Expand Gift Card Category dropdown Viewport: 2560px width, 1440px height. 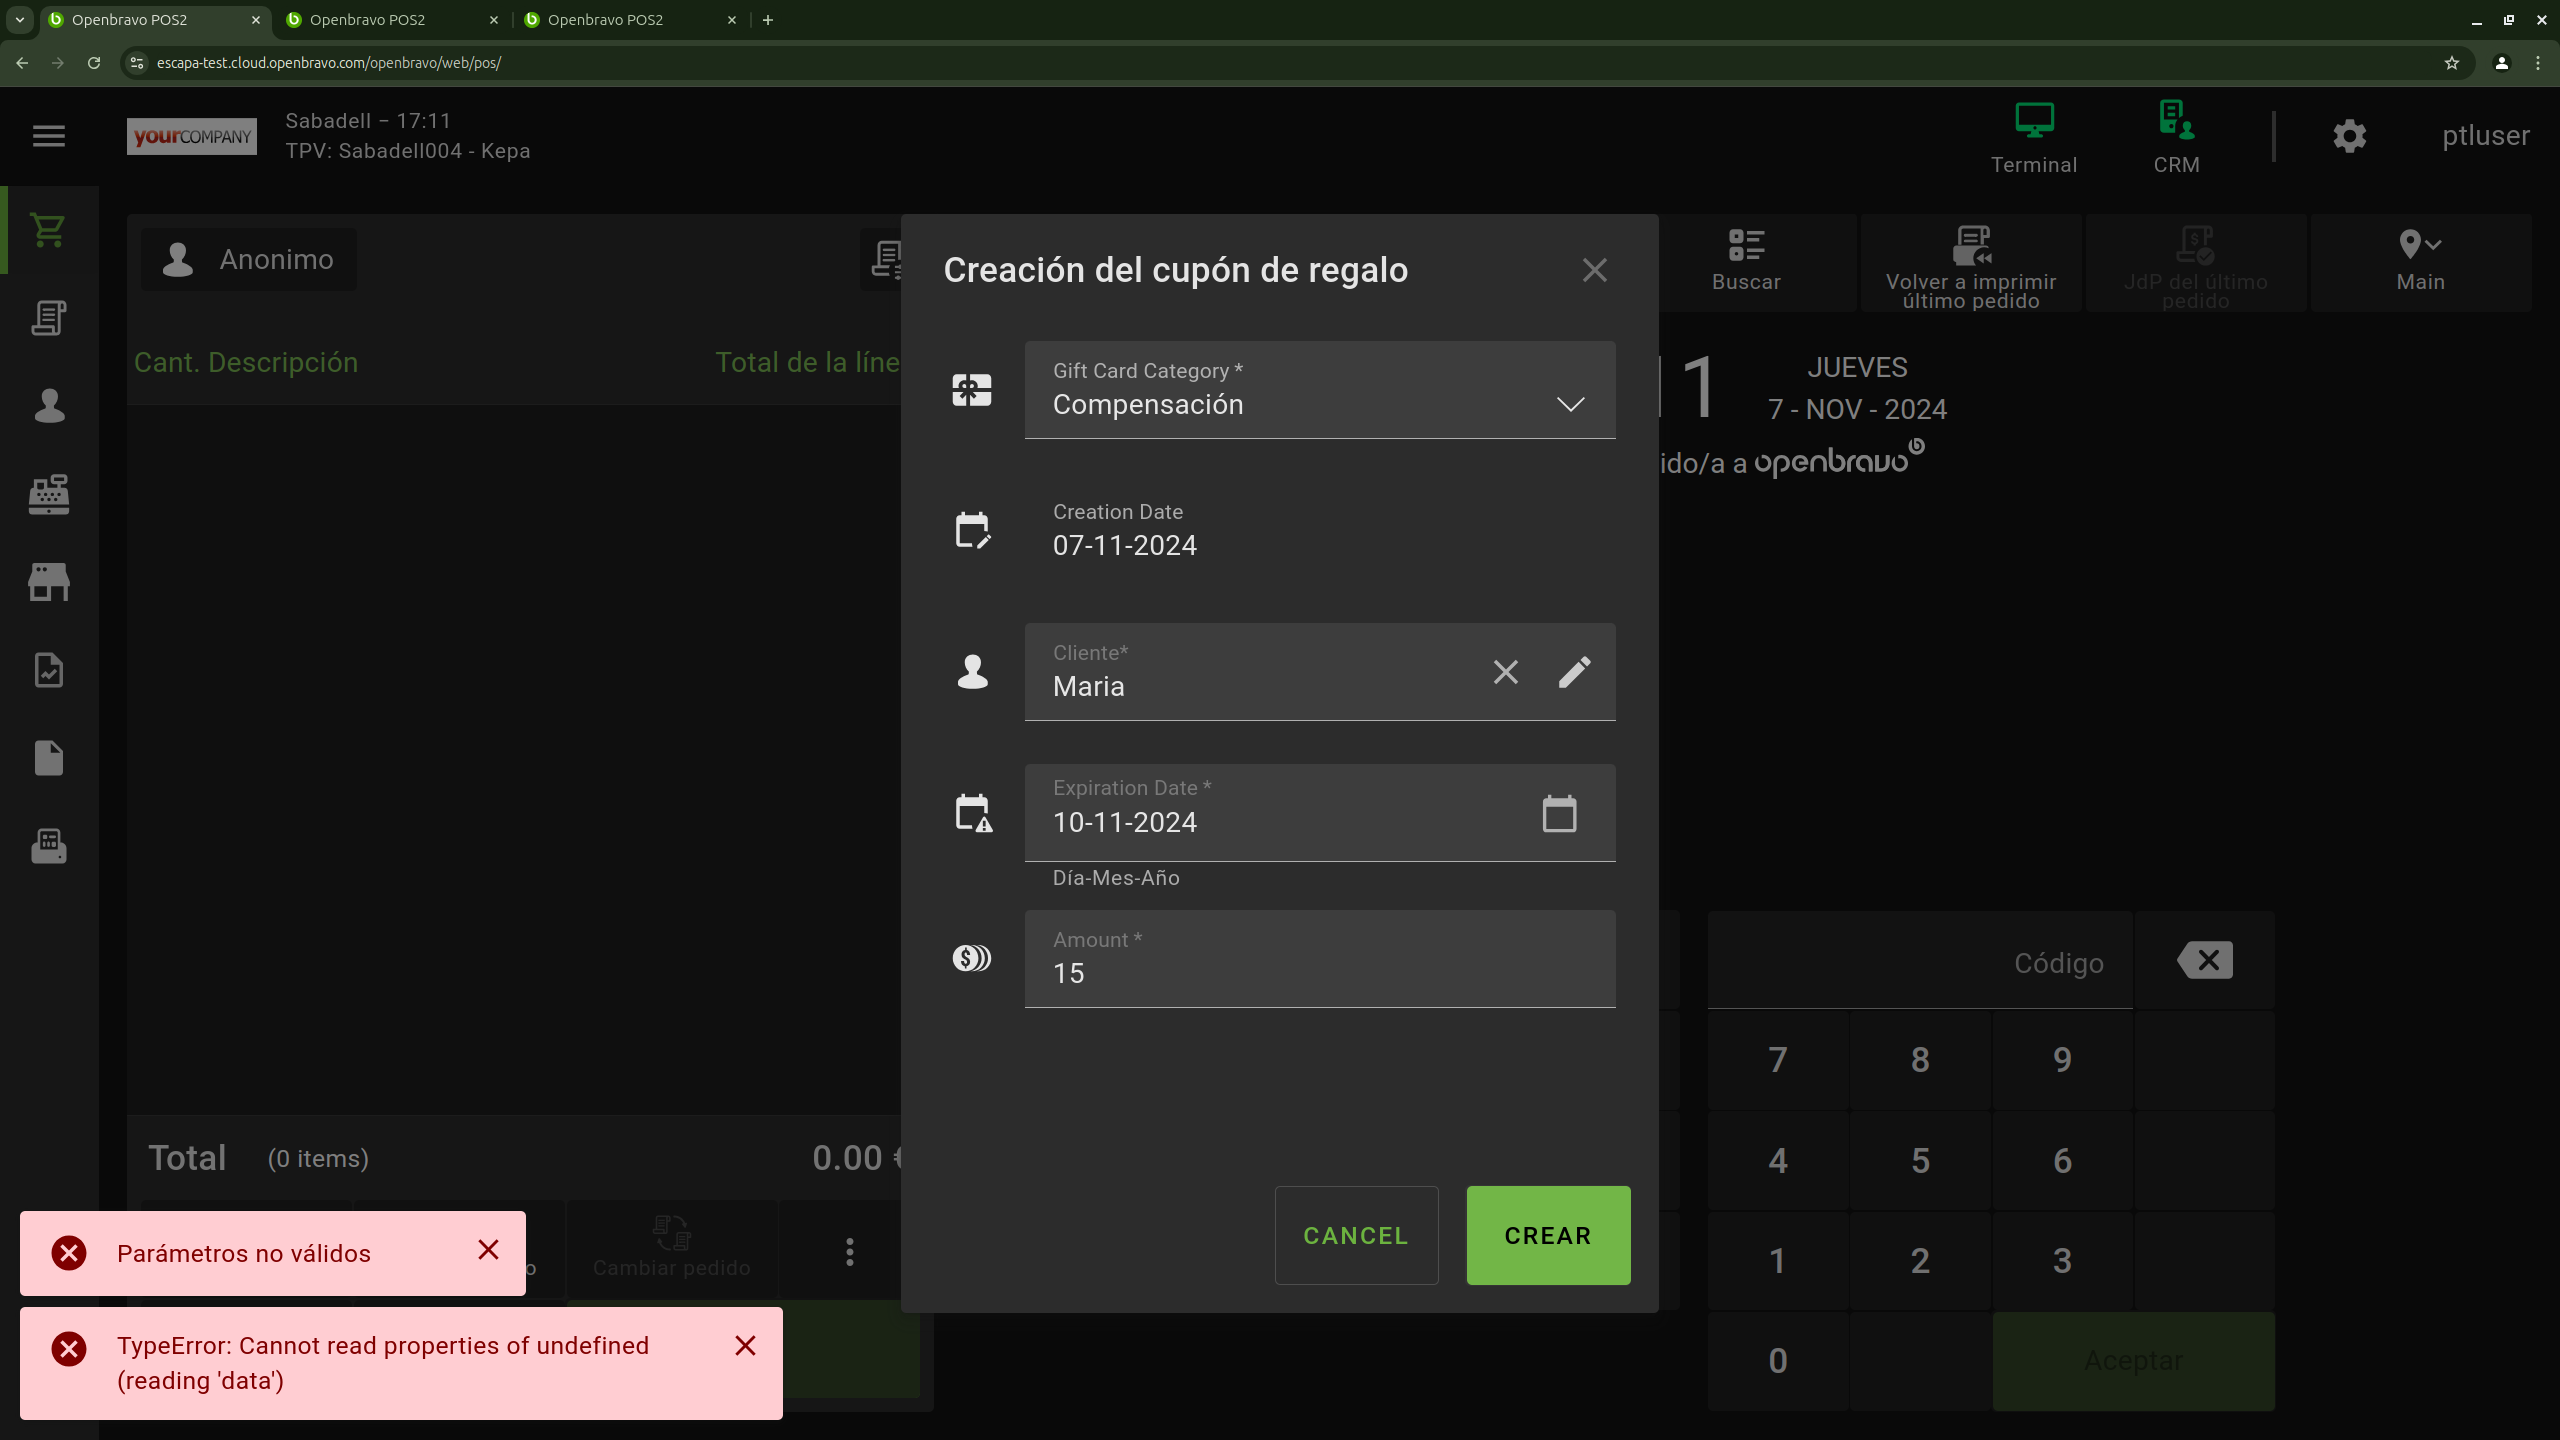pos(1570,404)
